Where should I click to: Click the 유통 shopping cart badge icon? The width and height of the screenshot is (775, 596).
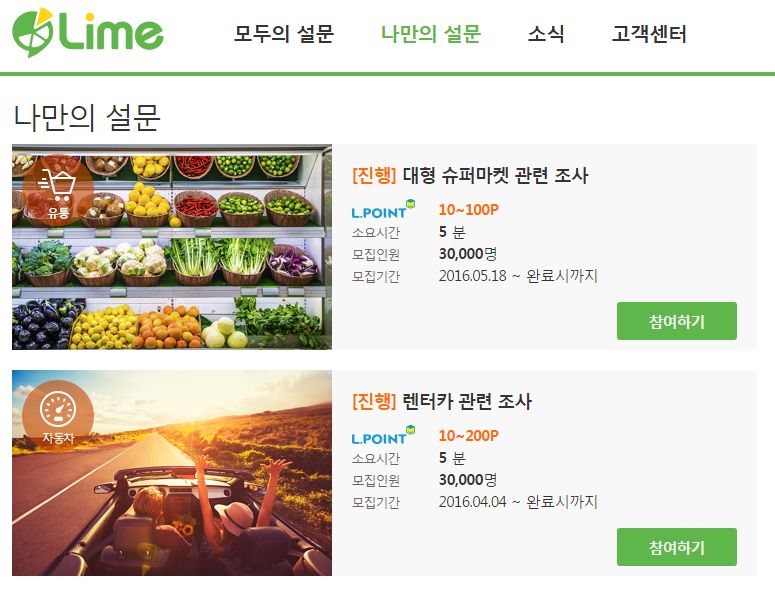[58, 190]
